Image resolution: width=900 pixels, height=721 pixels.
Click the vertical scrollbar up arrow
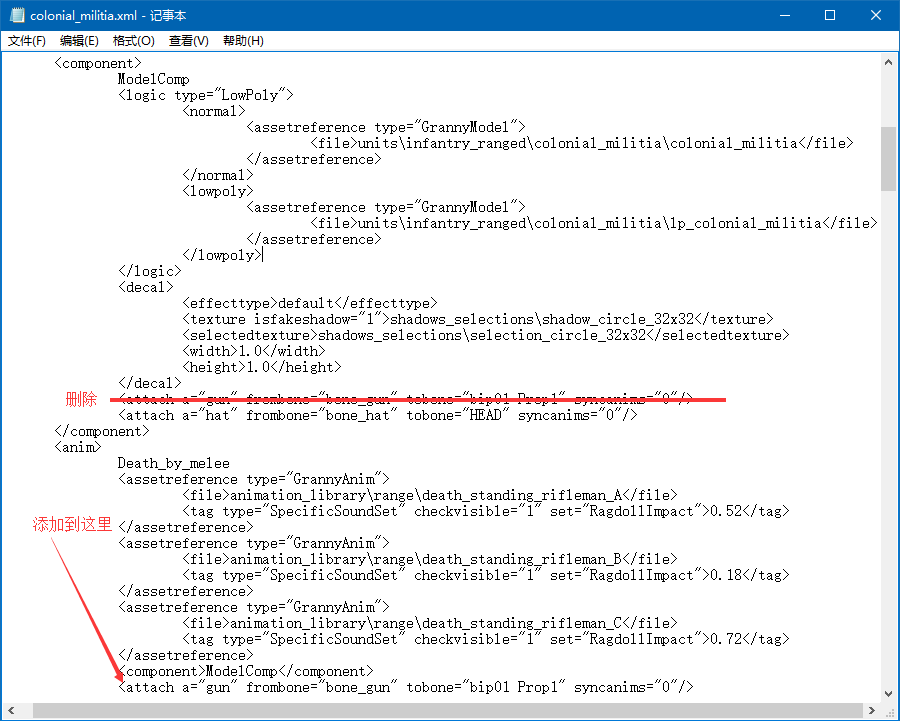point(889,62)
